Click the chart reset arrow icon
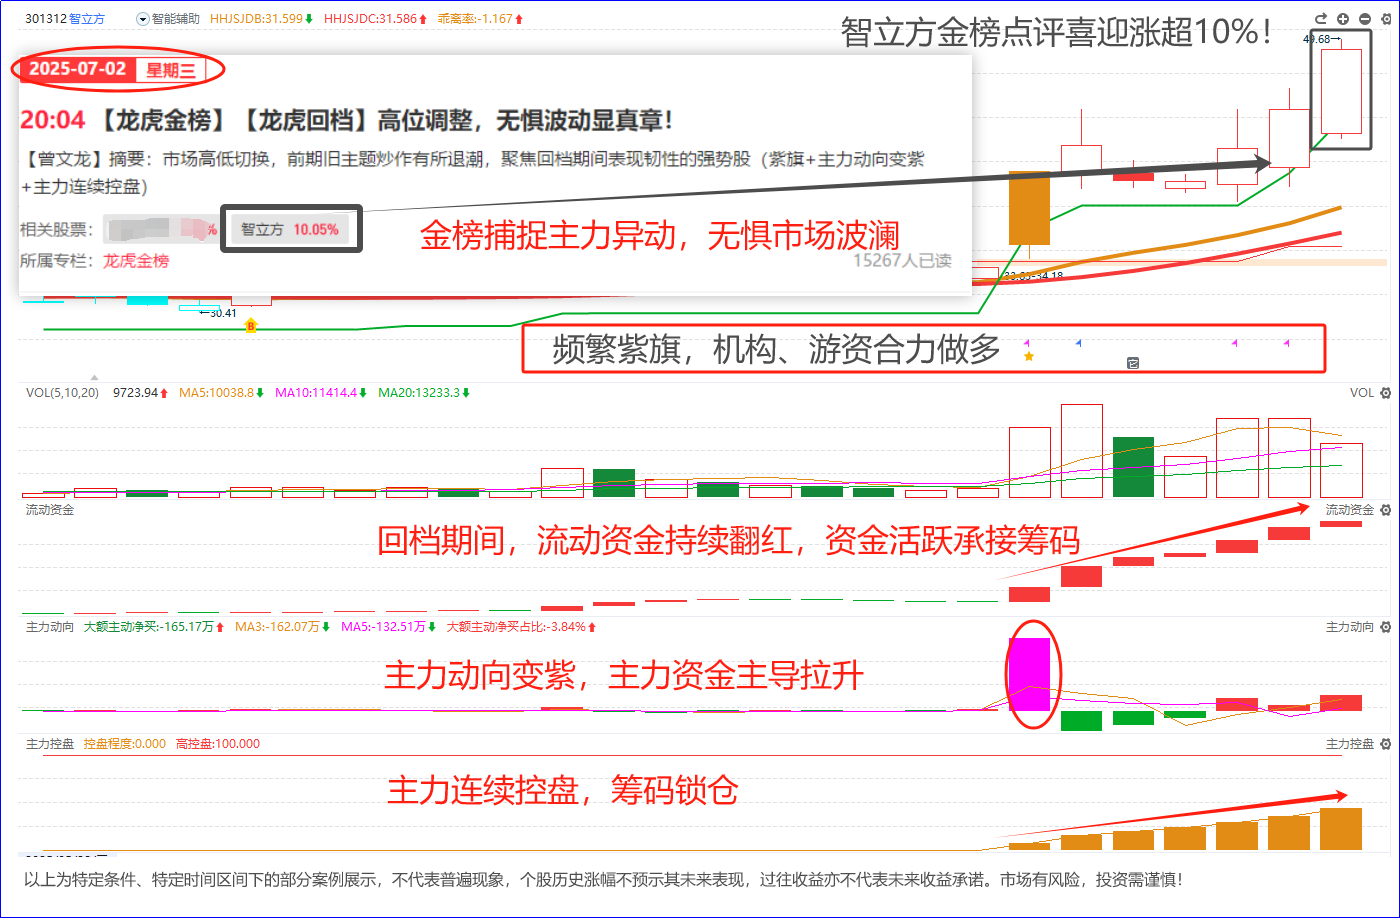The height and width of the screenshot is (918, 1400). (1320, 19)
